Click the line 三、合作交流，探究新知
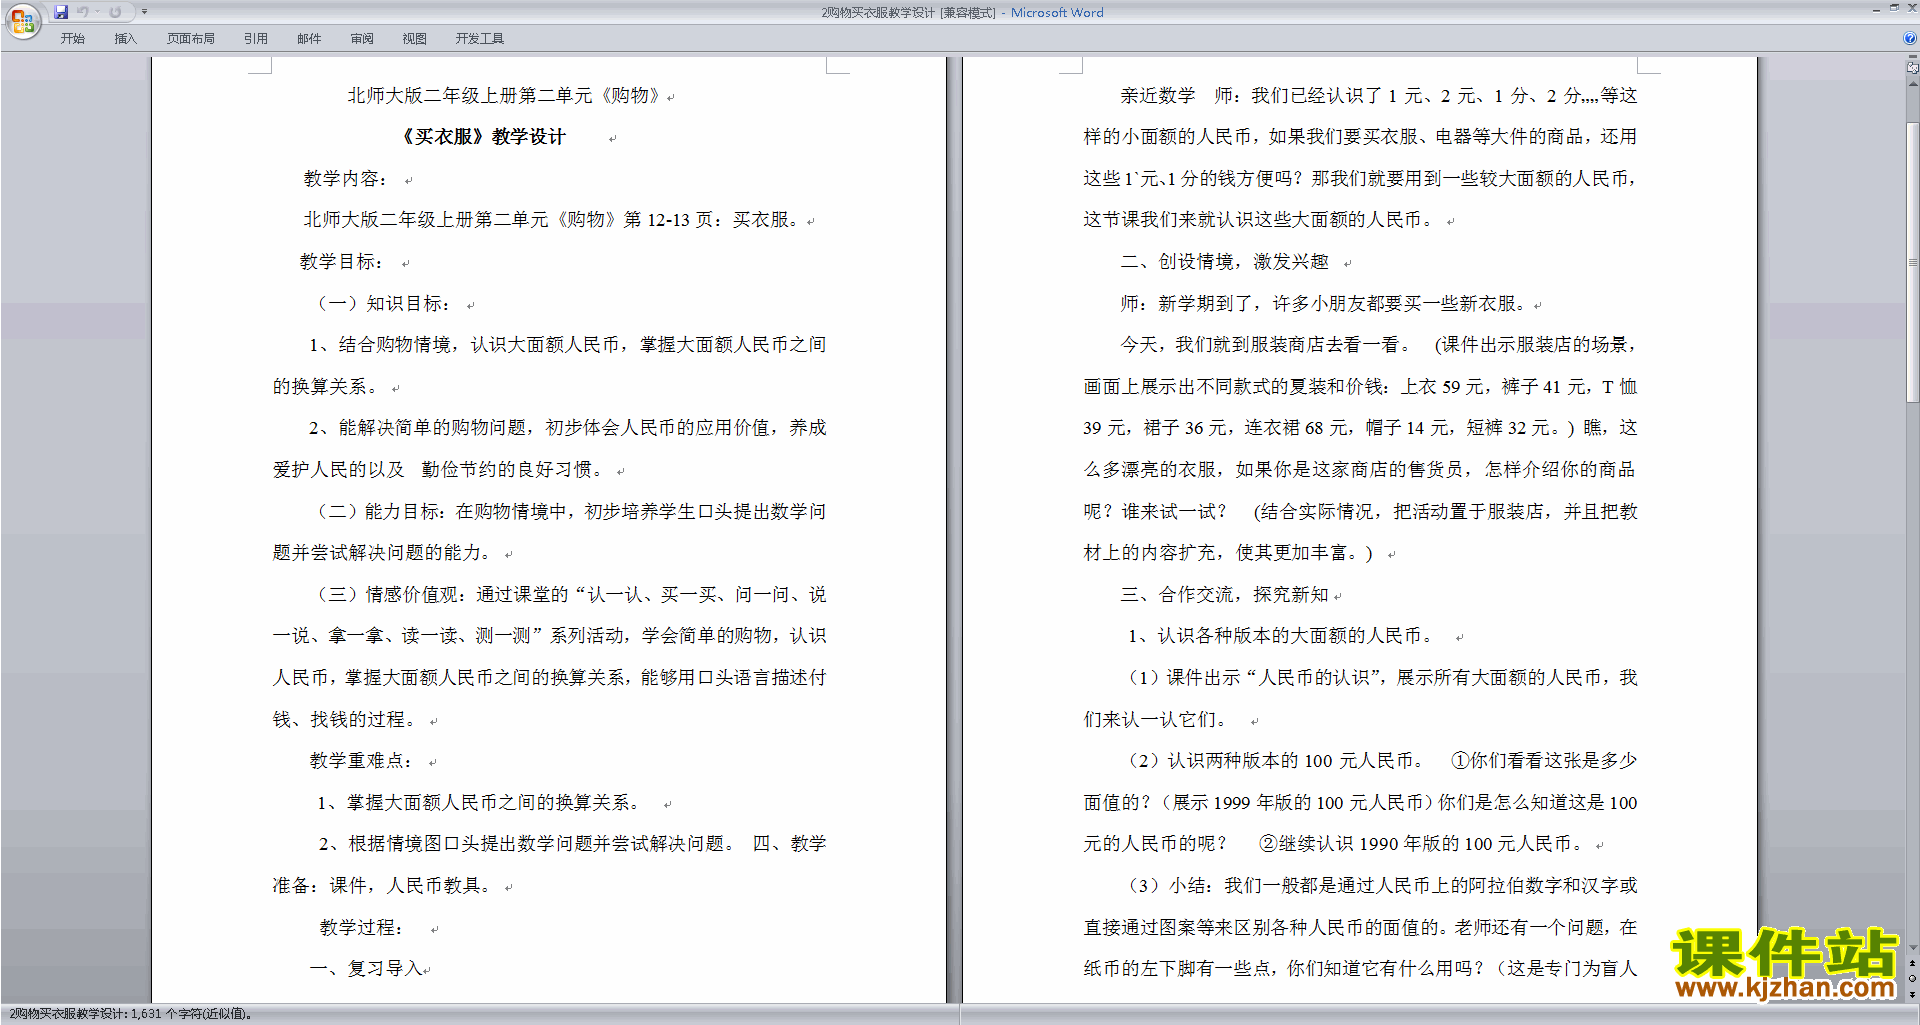1920x1025 pixels. coord(1225,595)
